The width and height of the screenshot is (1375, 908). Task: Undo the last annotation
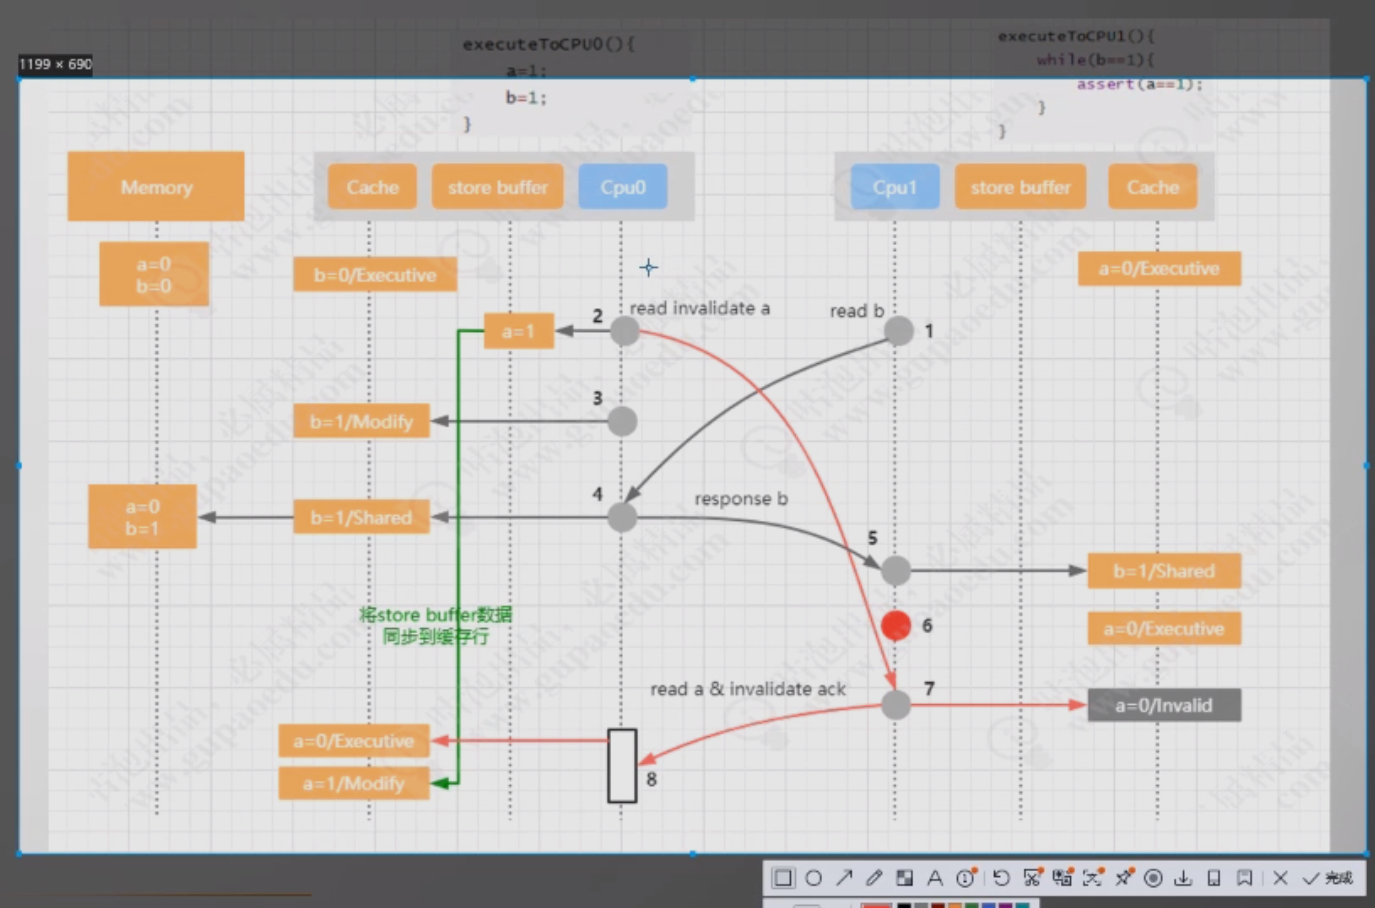[1001, 878]
